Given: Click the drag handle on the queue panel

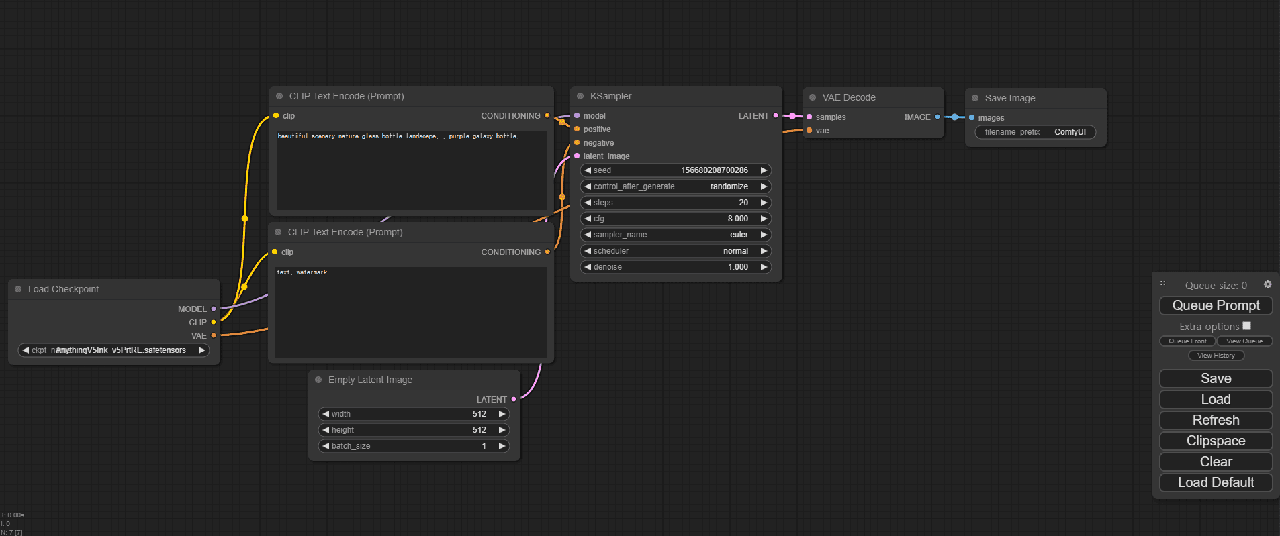Looking at the screenshot, I should click(x=1163, y=285).
